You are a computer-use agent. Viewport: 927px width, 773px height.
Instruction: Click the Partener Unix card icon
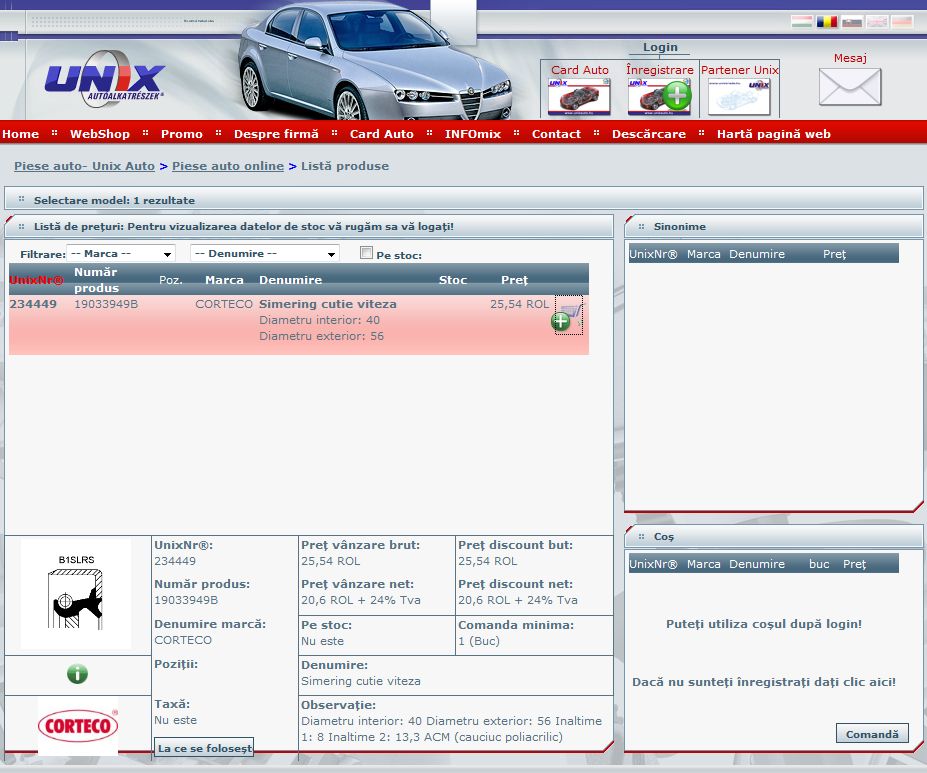[x=739, y=96]
